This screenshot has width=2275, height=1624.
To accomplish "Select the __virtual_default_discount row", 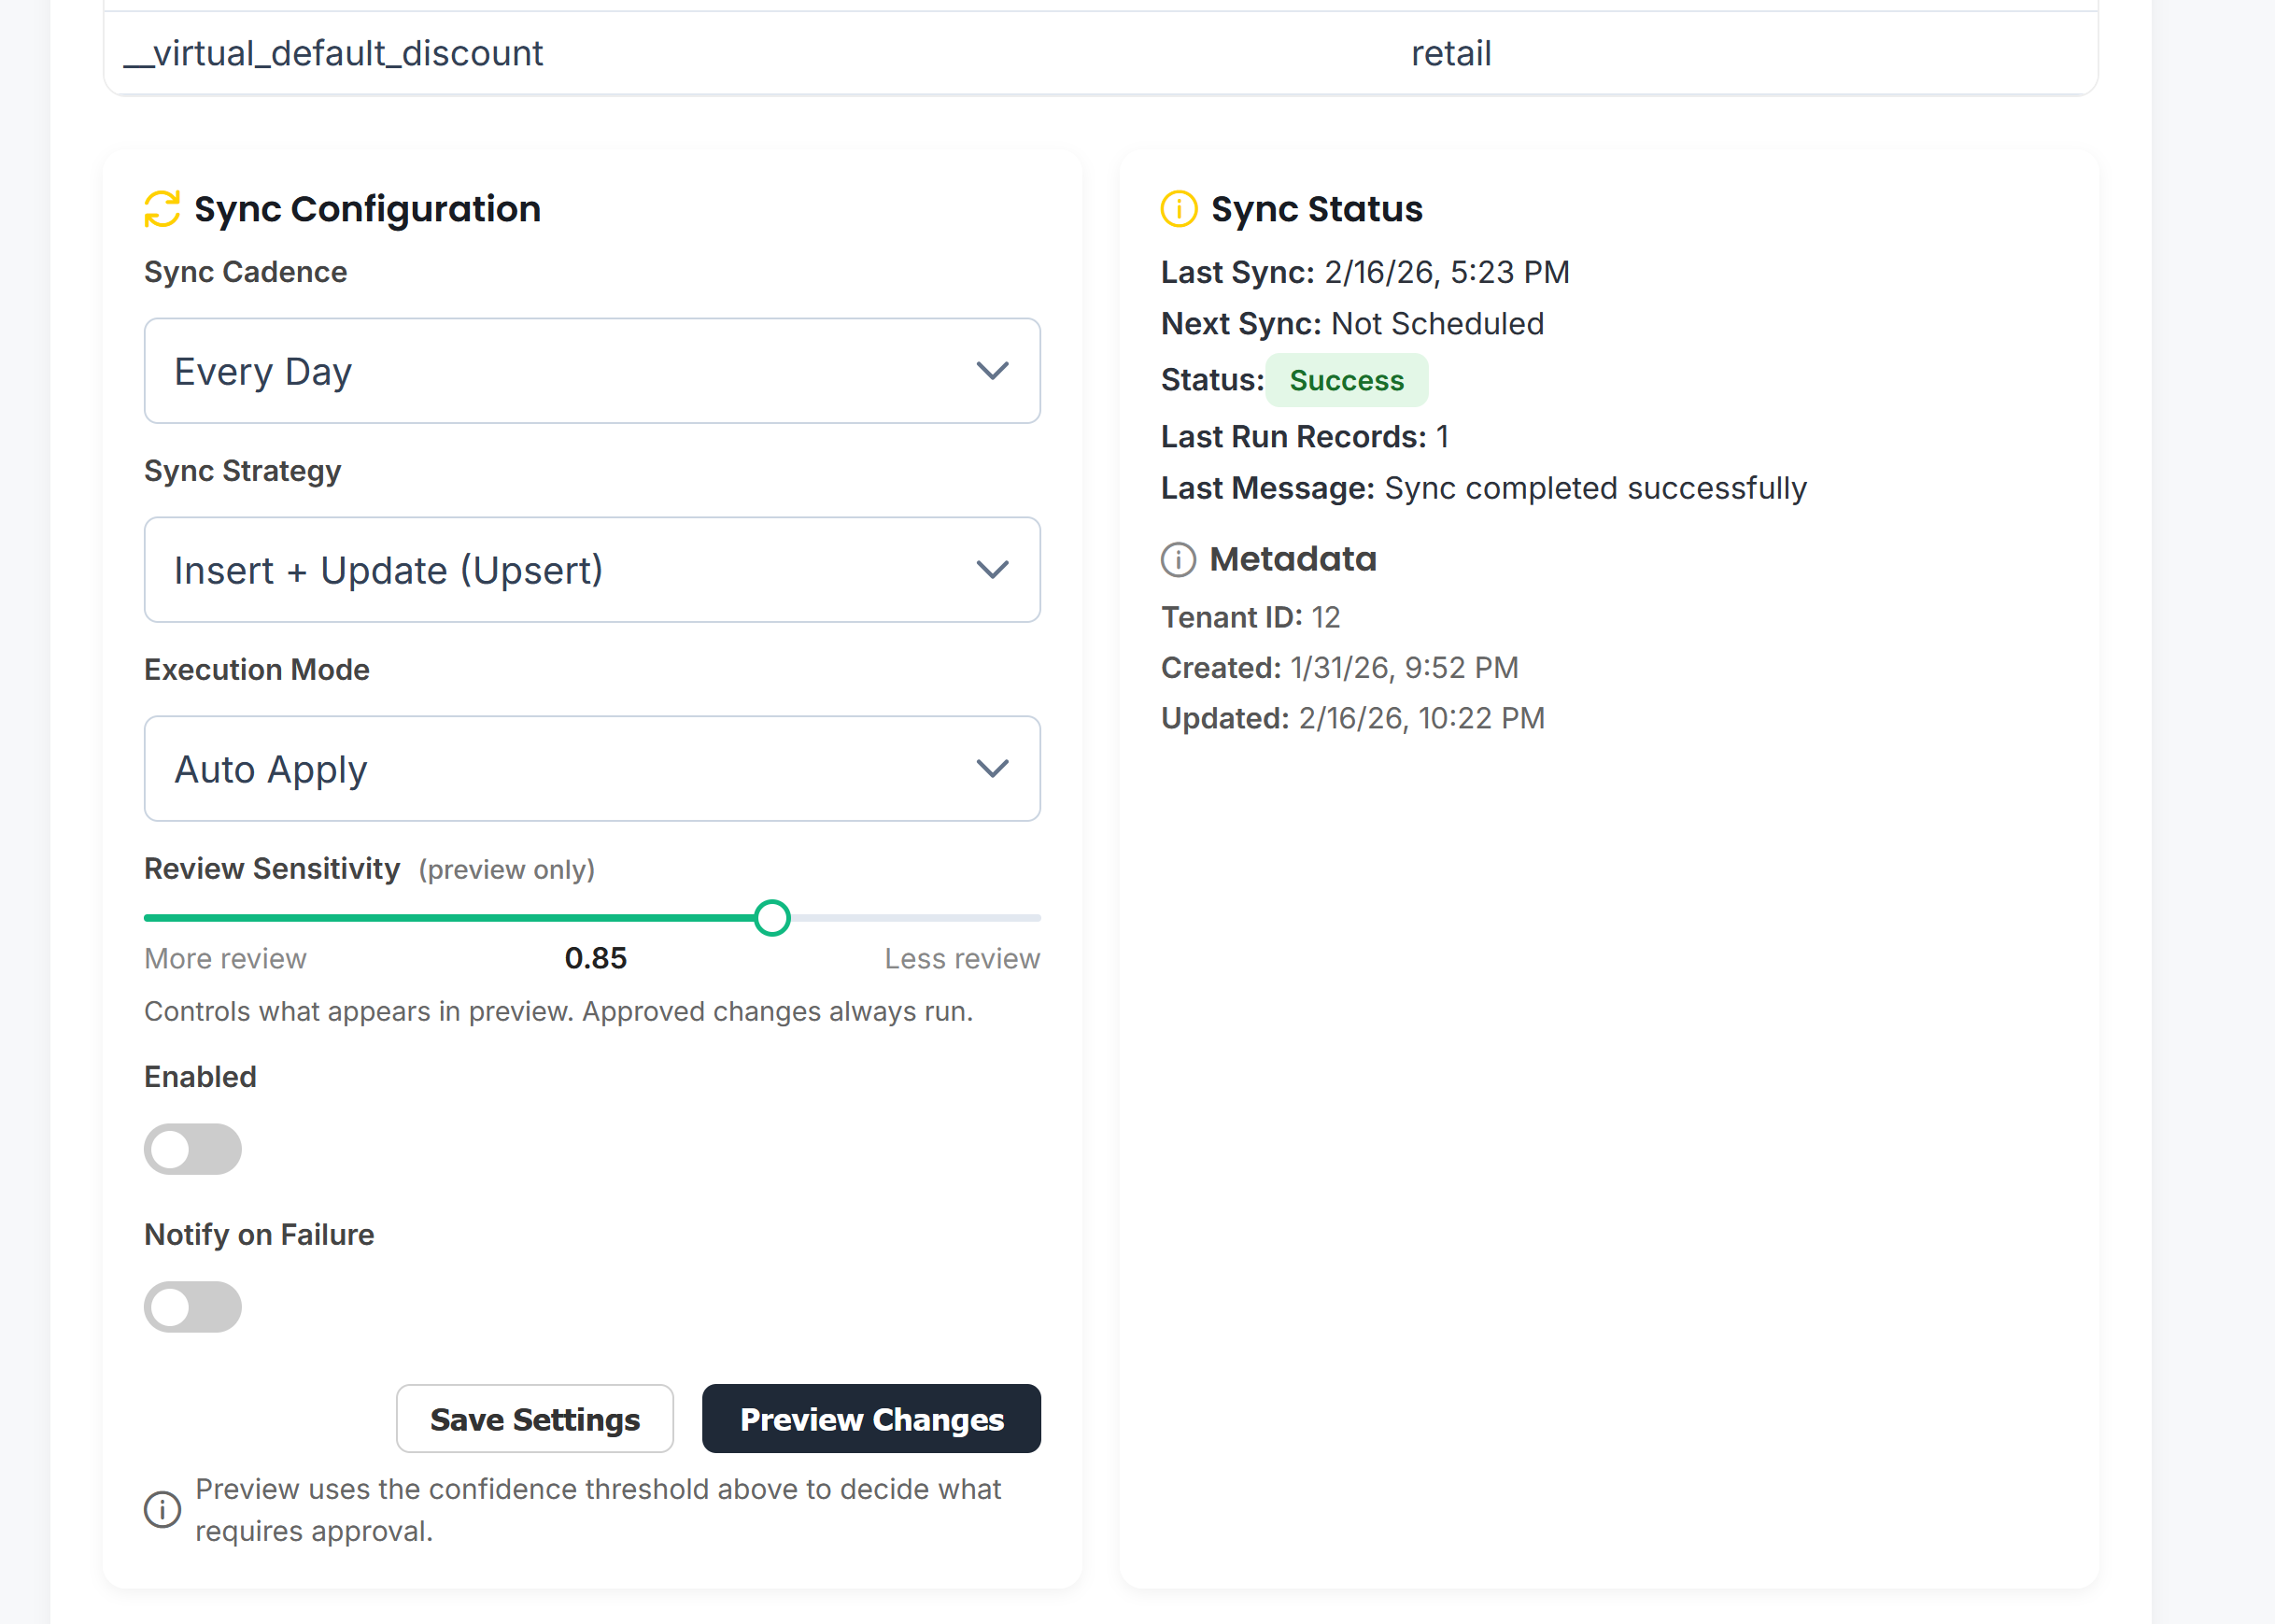I will pos(334,53).
